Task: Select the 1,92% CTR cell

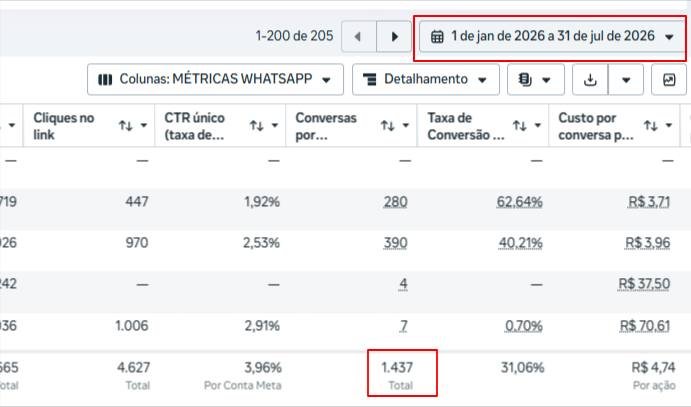Action: coord(262,202)
